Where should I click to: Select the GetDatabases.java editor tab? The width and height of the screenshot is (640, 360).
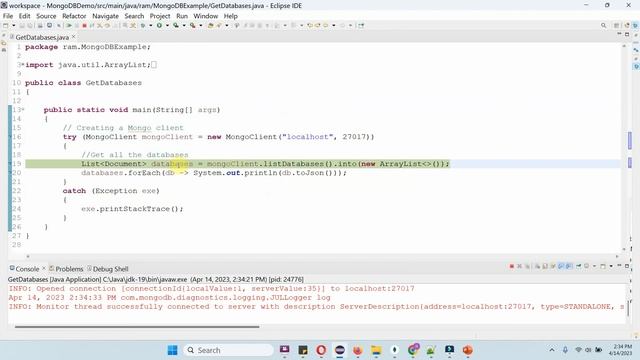(x=42, y=37)
